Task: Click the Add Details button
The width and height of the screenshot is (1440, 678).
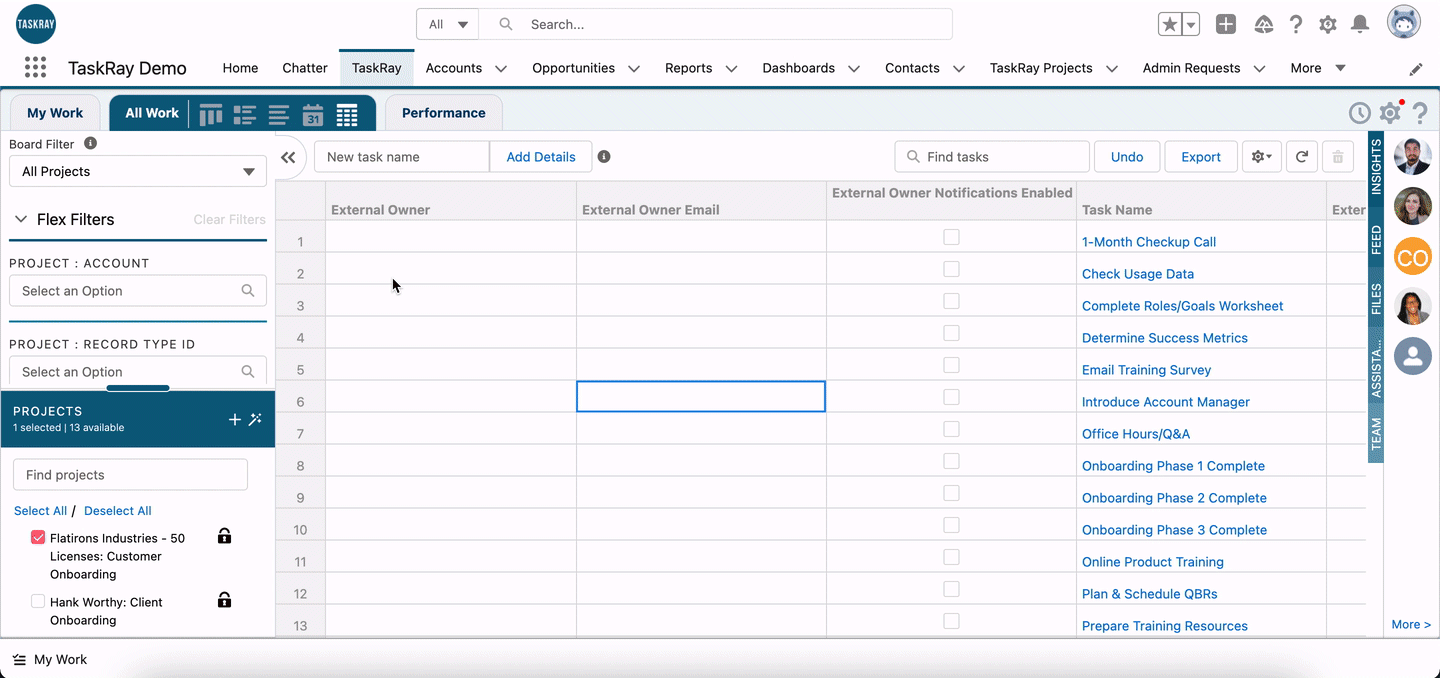Action: point(541,157)
